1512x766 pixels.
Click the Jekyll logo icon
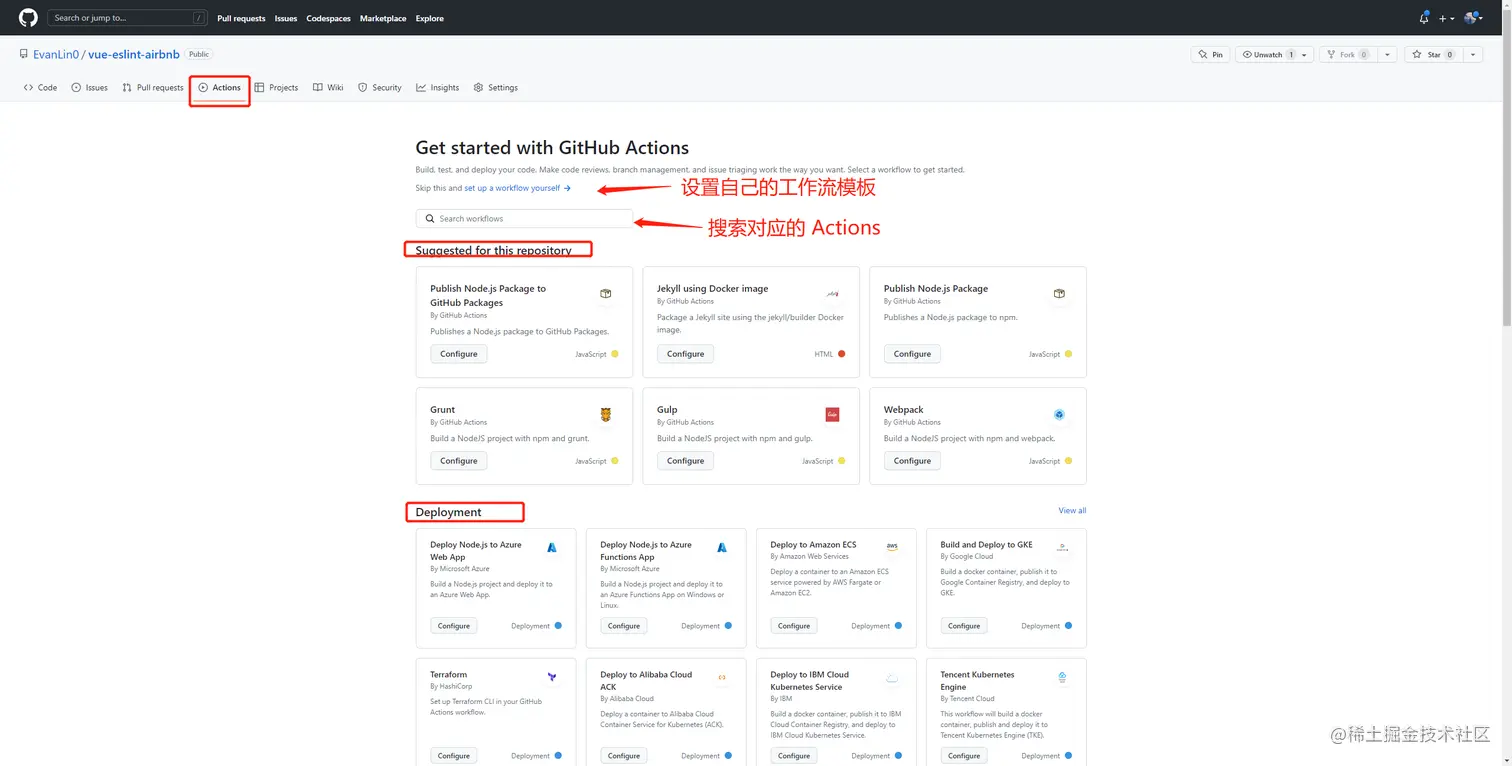(x=832, y=294)
